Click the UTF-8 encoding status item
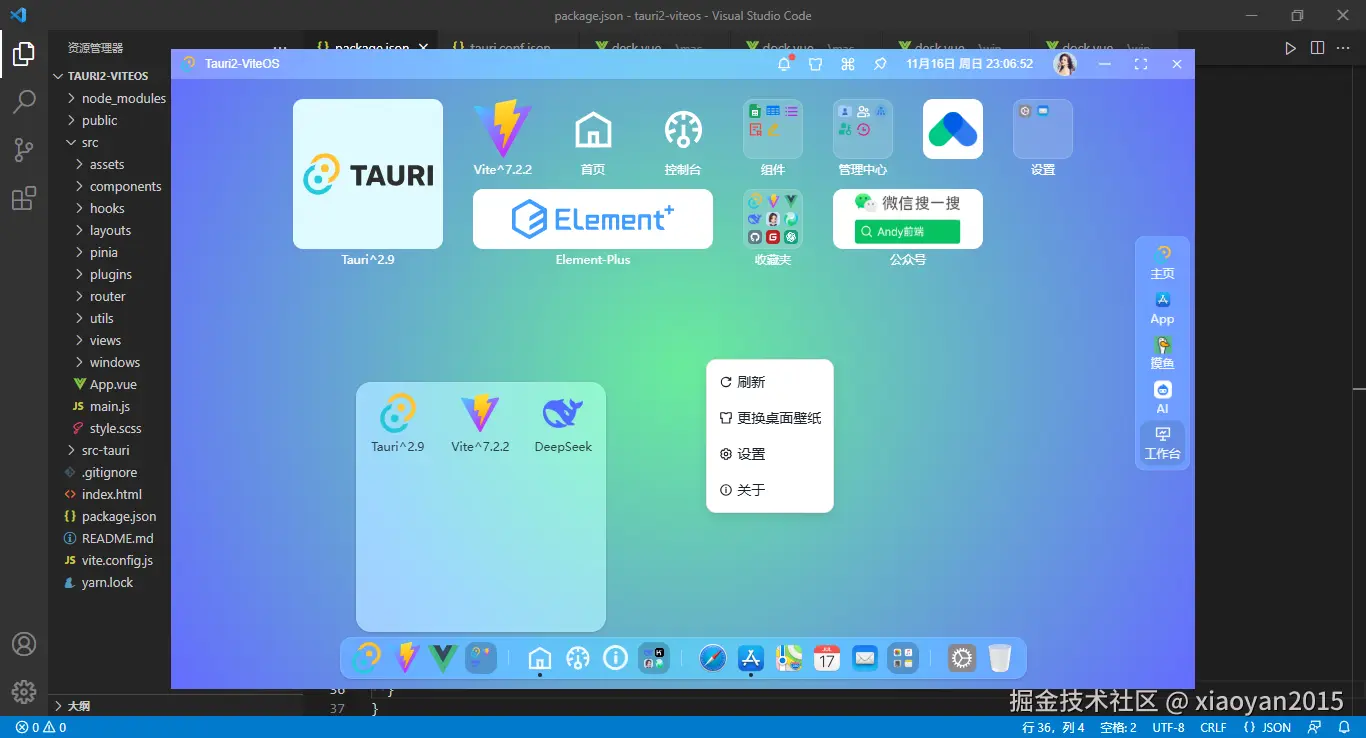1366x738 pixels. (1168, 728)
